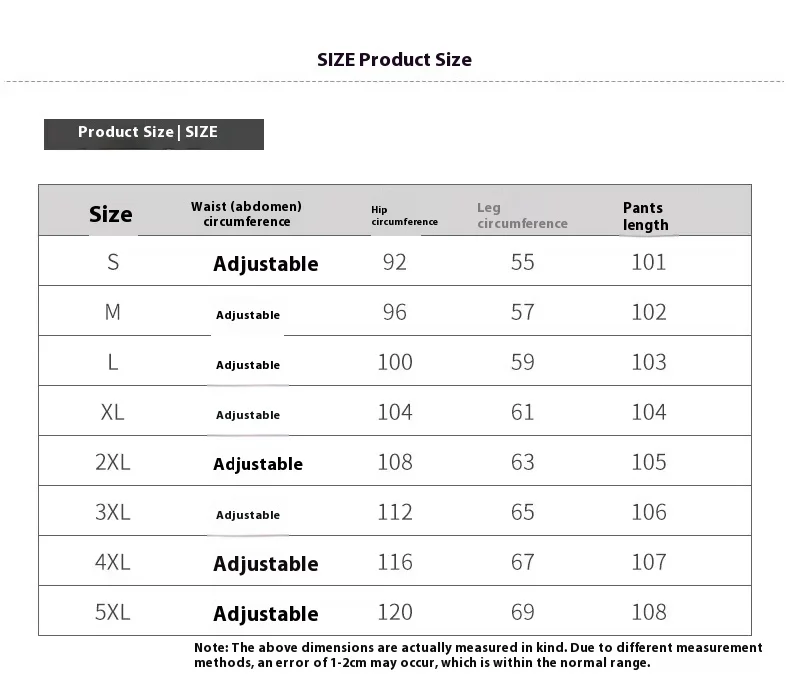Image resolution: width=790 pixels, height=697 pixels.
Task: Select hip circumference value 92
Action: (395, 262)
